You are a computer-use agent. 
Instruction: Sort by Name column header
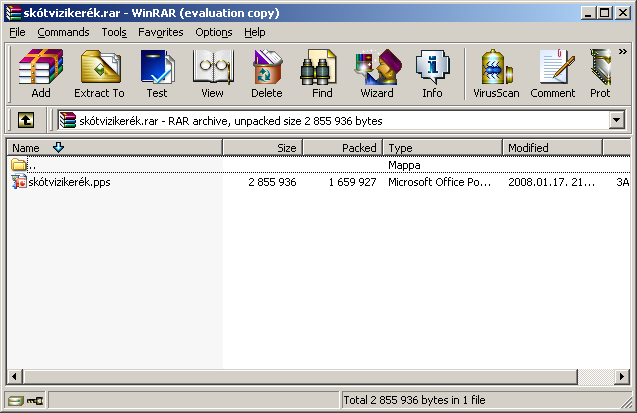pyautogui.click(x=115, y=148)
